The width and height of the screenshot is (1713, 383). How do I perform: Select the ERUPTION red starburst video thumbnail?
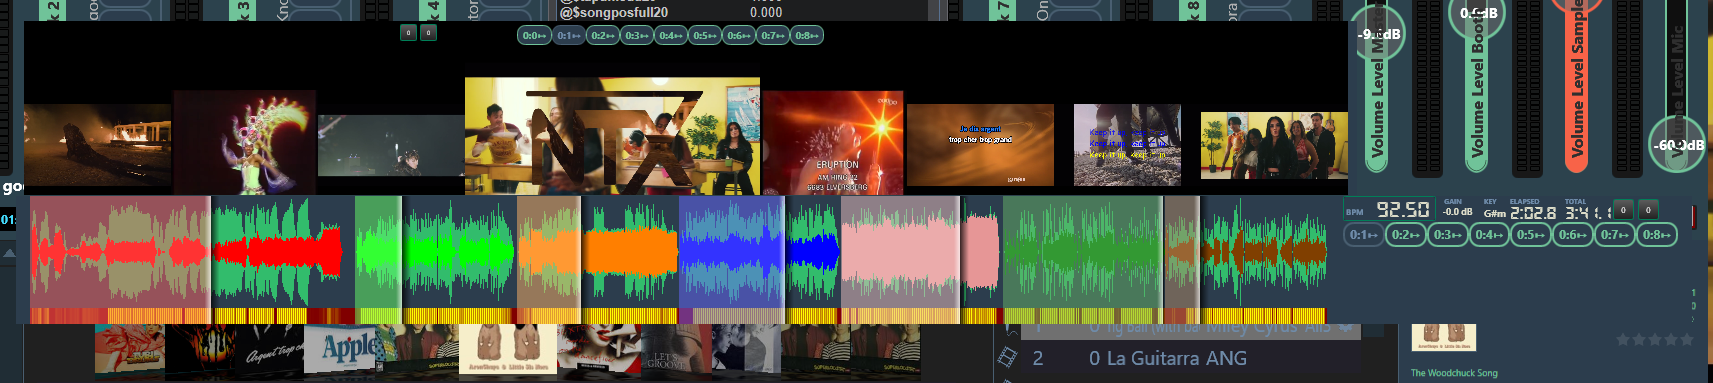pyautogui.click(x=833, y=143)
